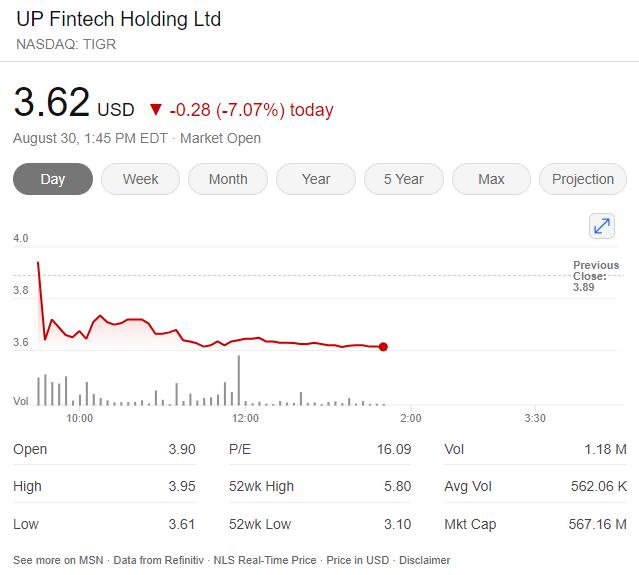
Task: Switch to the Week range tab
Action: pyautogui.click(x=140, y=179)
